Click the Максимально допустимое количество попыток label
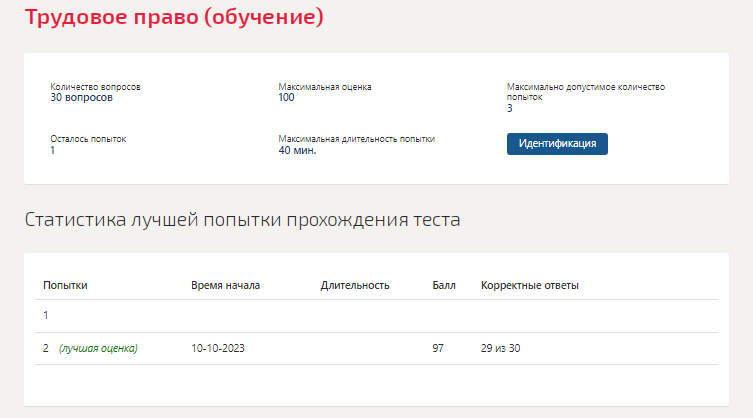Image resolution: width=753 pixels, height=418 pixels. [585, 92]
